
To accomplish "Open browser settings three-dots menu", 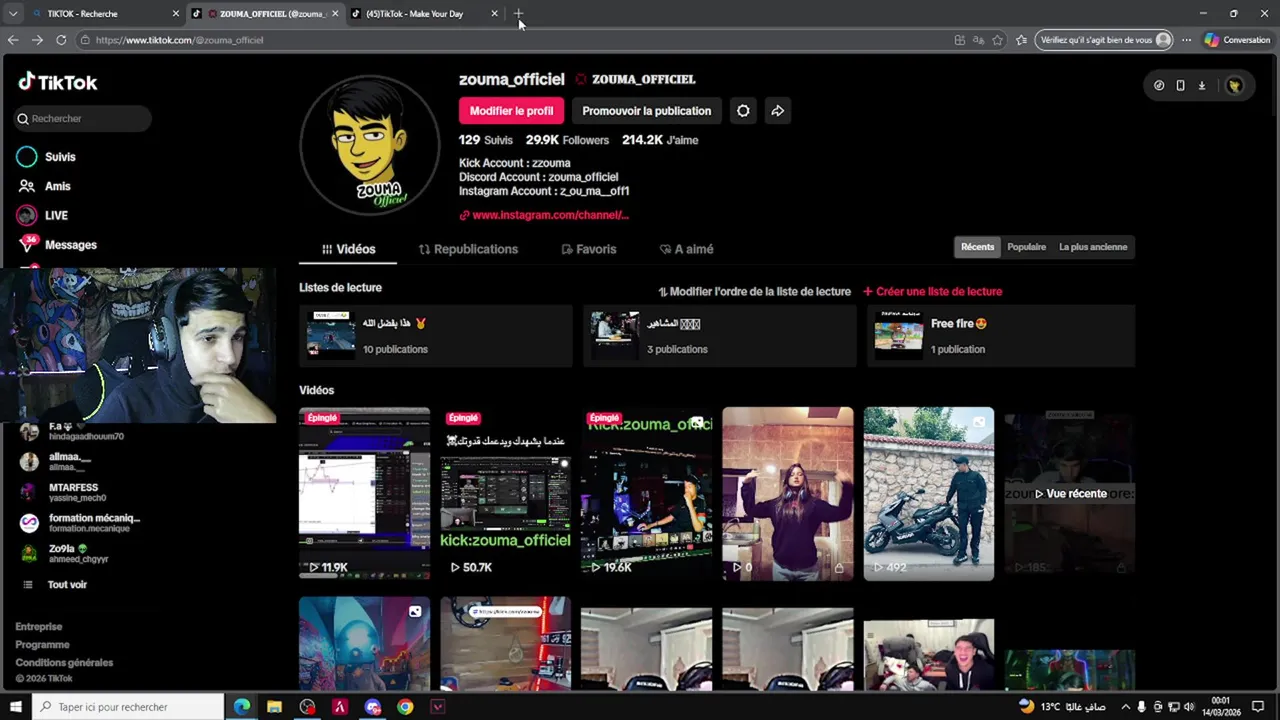I will (1186, 40).
